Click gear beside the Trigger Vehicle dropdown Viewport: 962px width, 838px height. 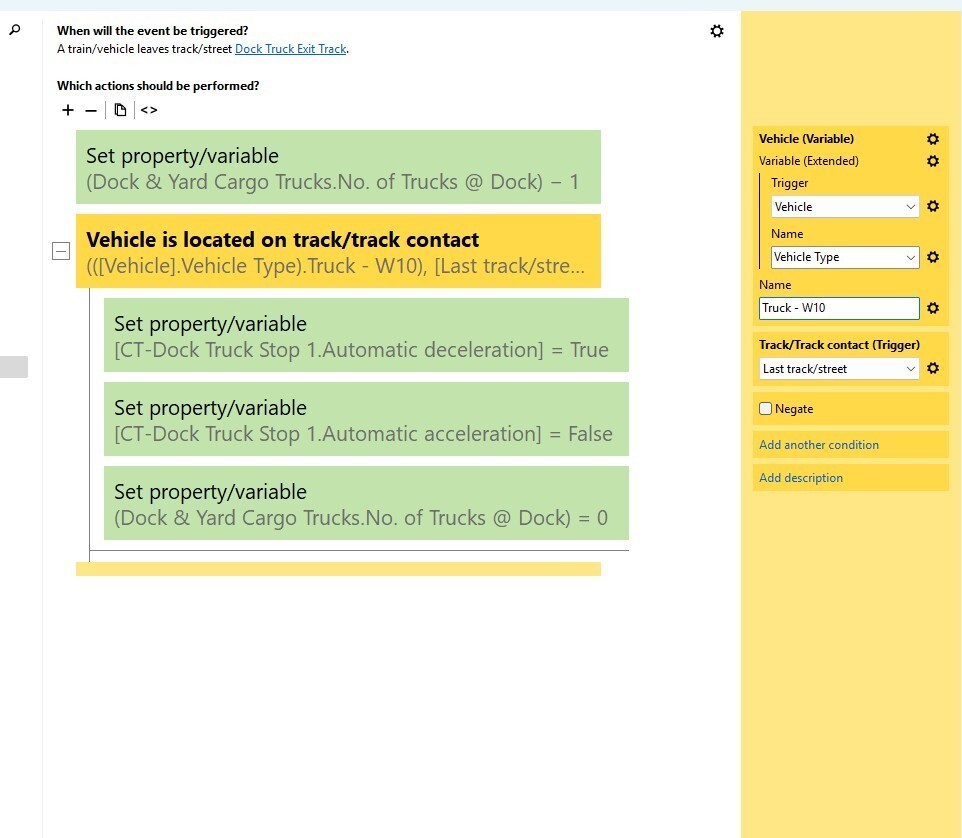pyautogui.click(x=933, y=206)
